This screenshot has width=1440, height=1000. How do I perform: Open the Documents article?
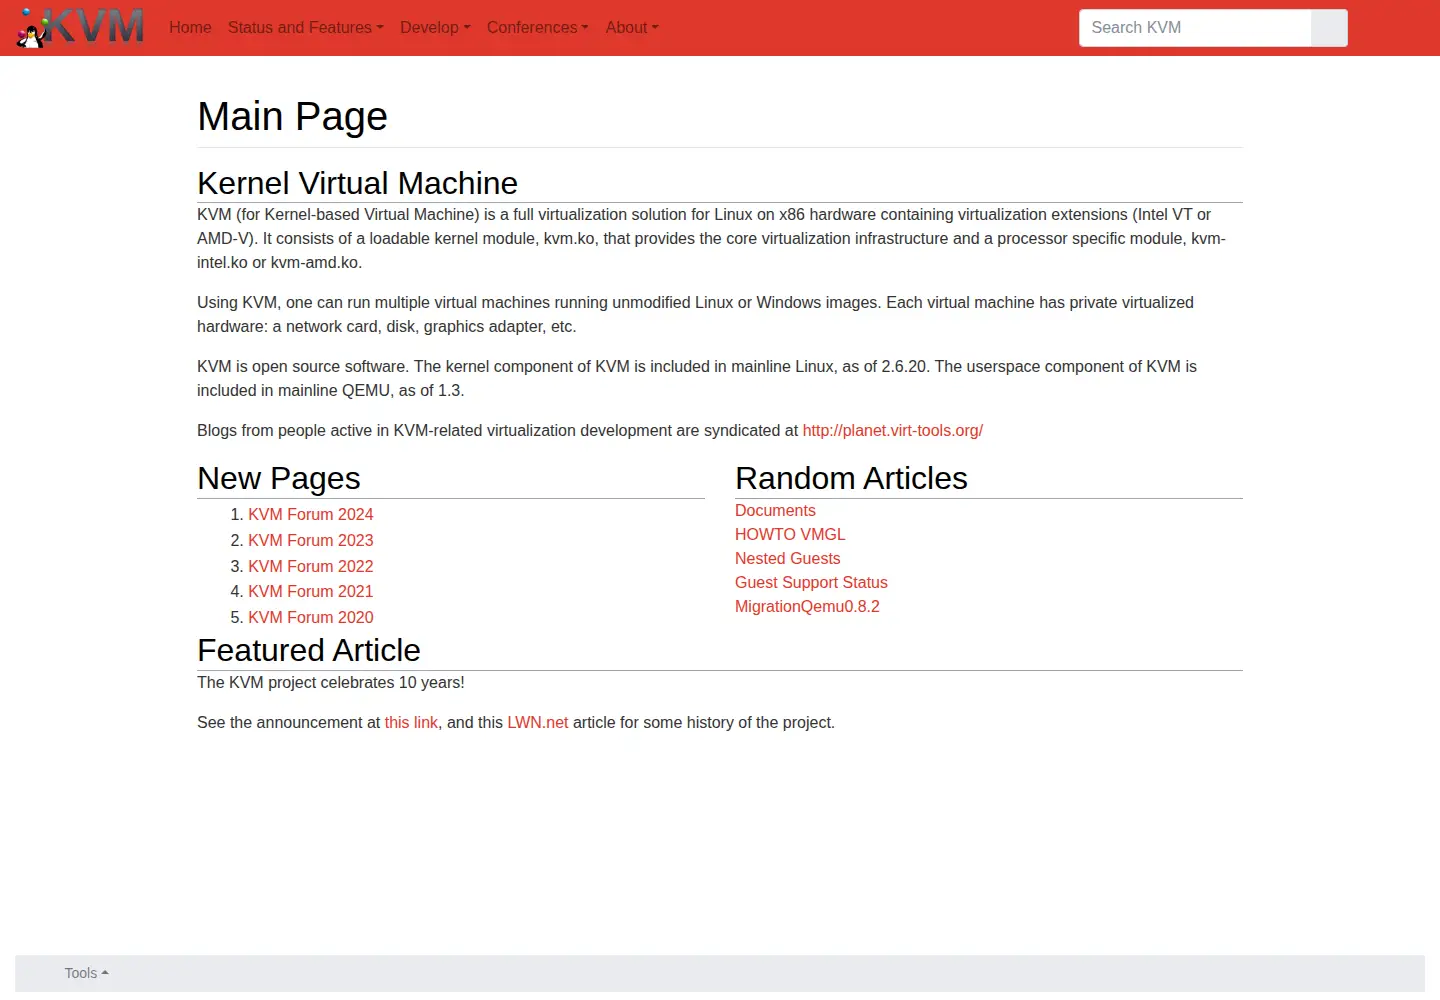[x=775, y=511]
